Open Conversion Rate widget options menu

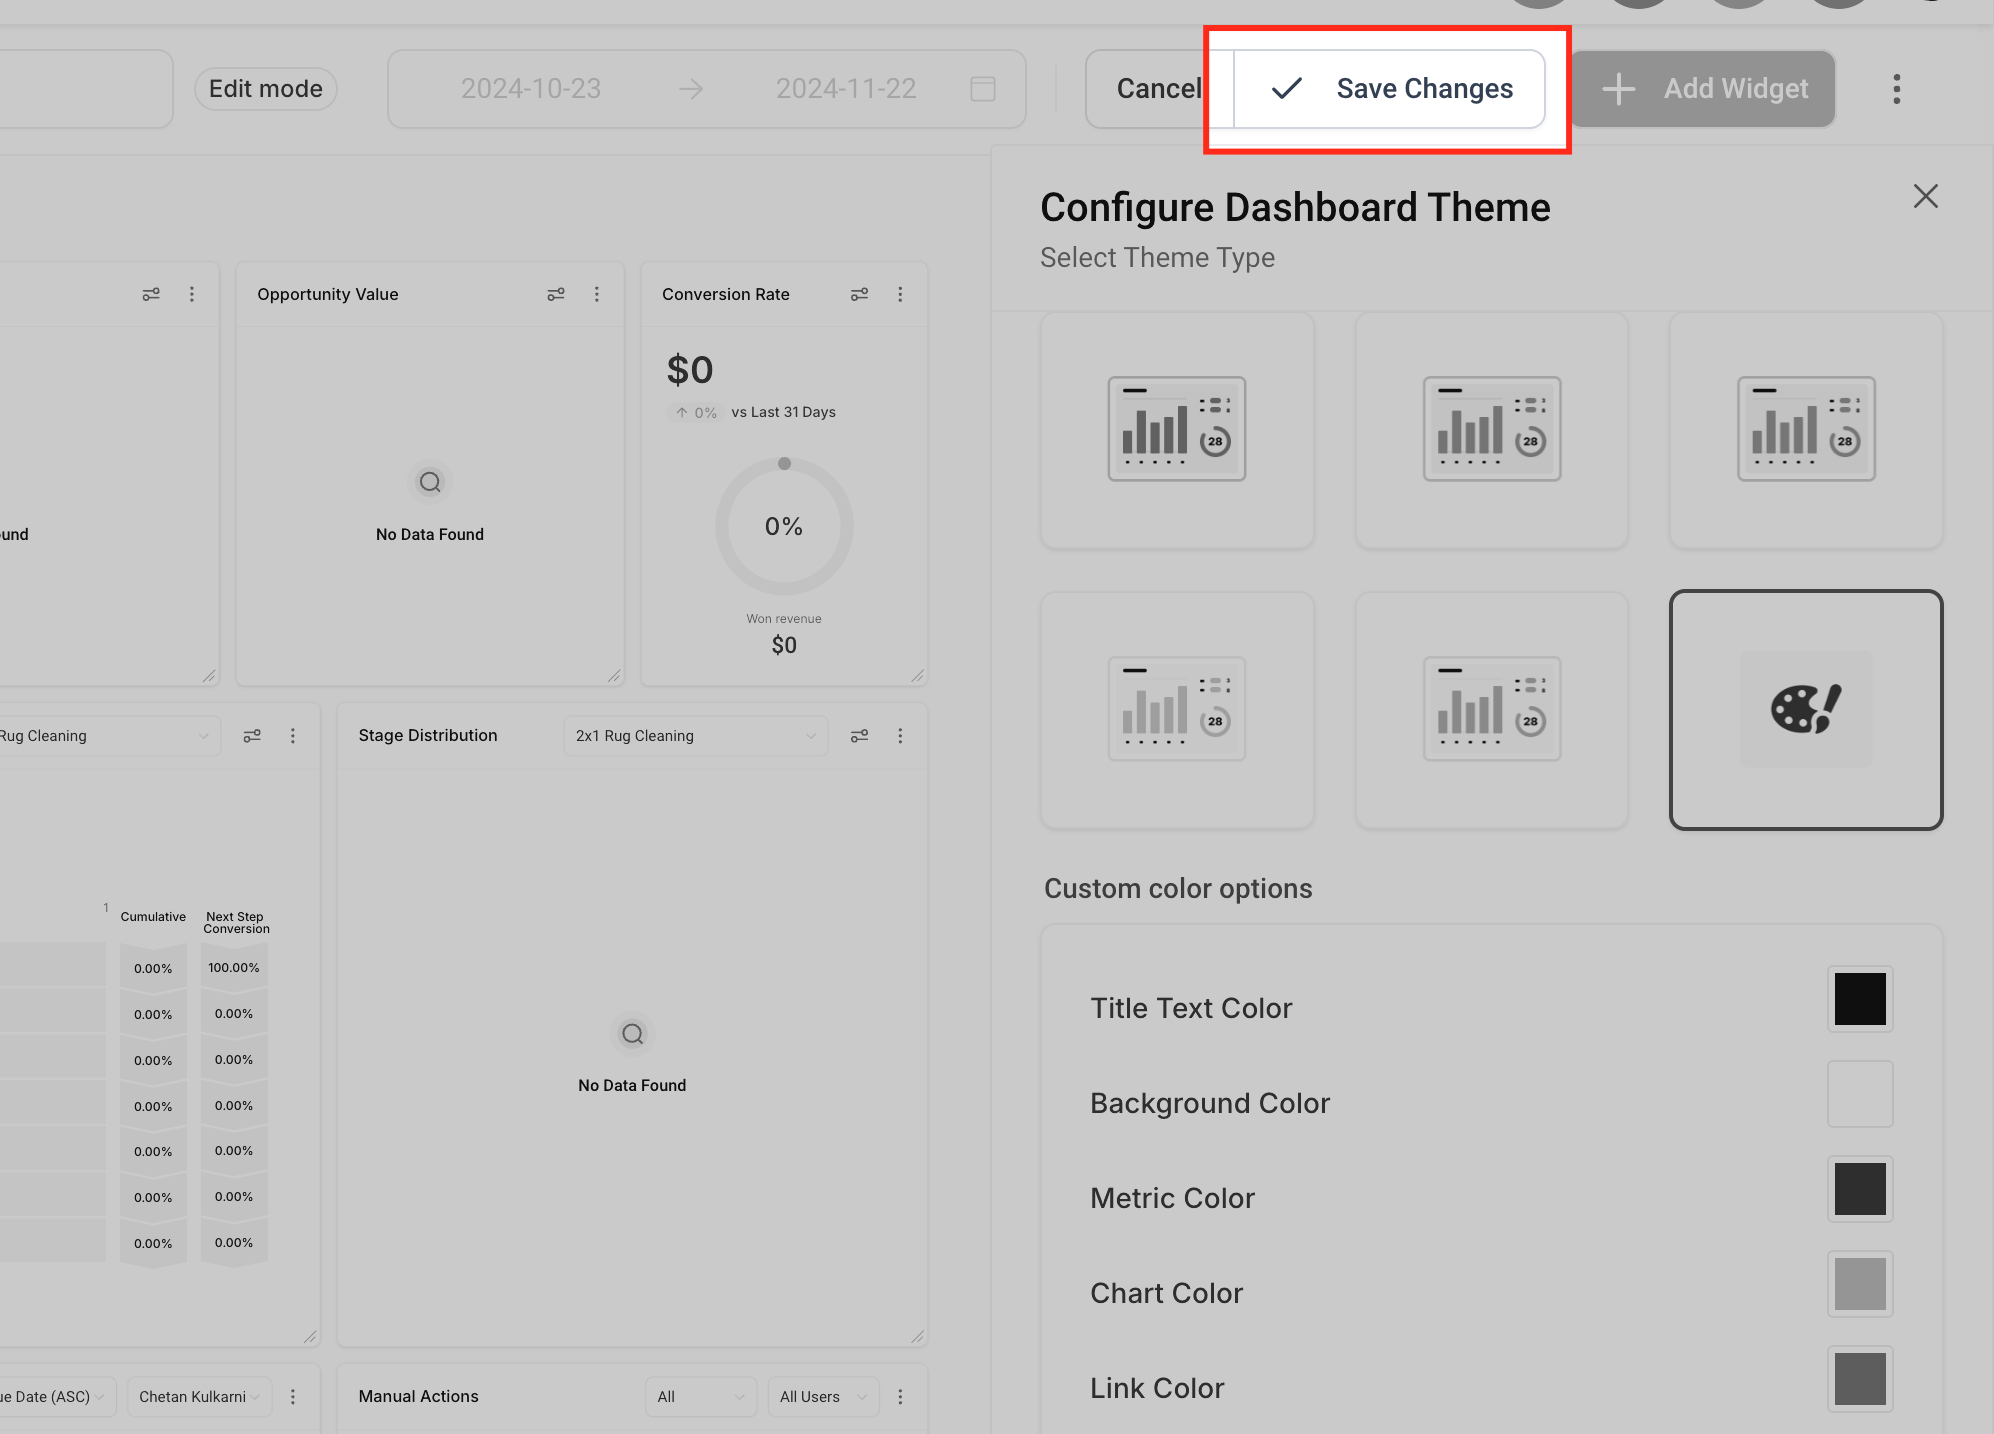pyautogui.click(x=900, y=294)
